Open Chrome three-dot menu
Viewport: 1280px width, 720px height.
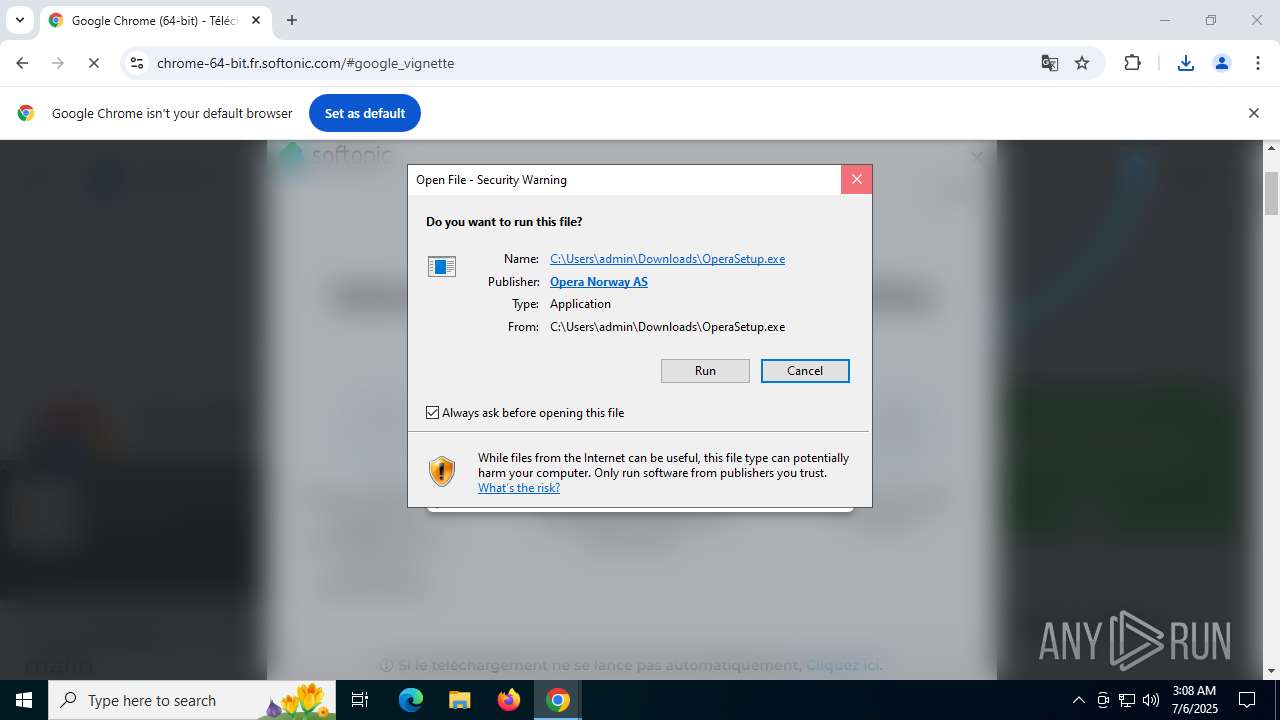coord(1258,63)
